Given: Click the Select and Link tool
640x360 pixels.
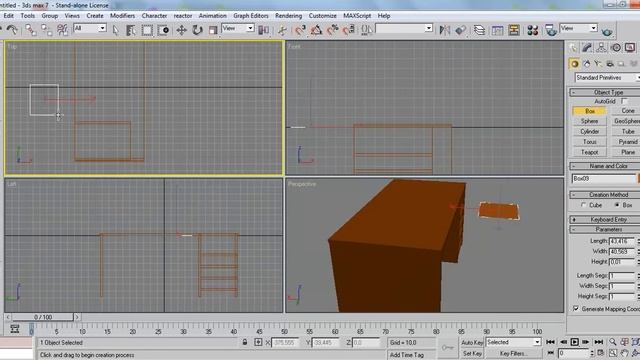Looking at the screenshot, I should tap(31, 30).
